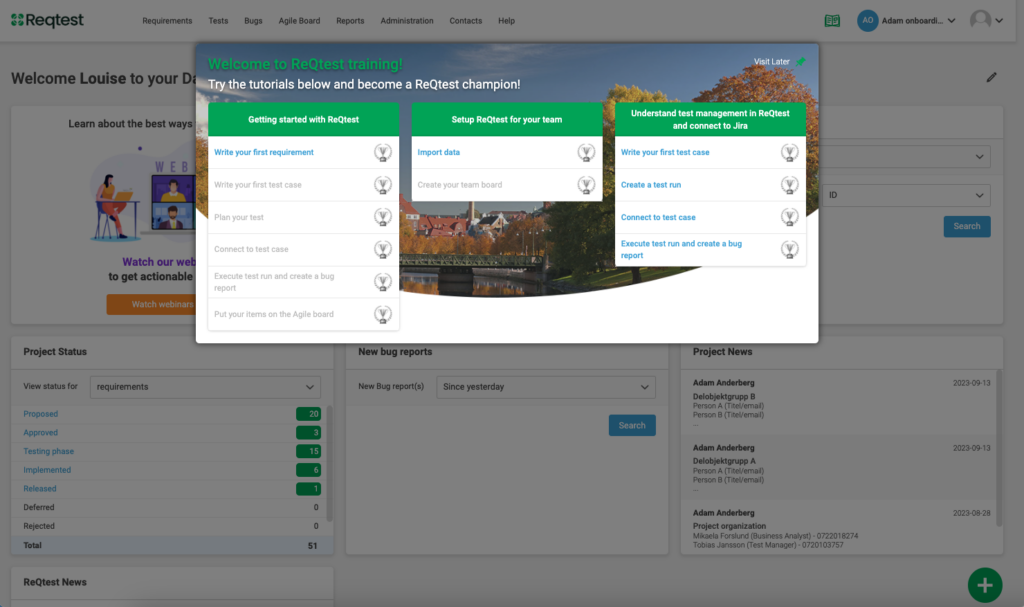Open Execute test run link under Understand test management

[681, 250]
